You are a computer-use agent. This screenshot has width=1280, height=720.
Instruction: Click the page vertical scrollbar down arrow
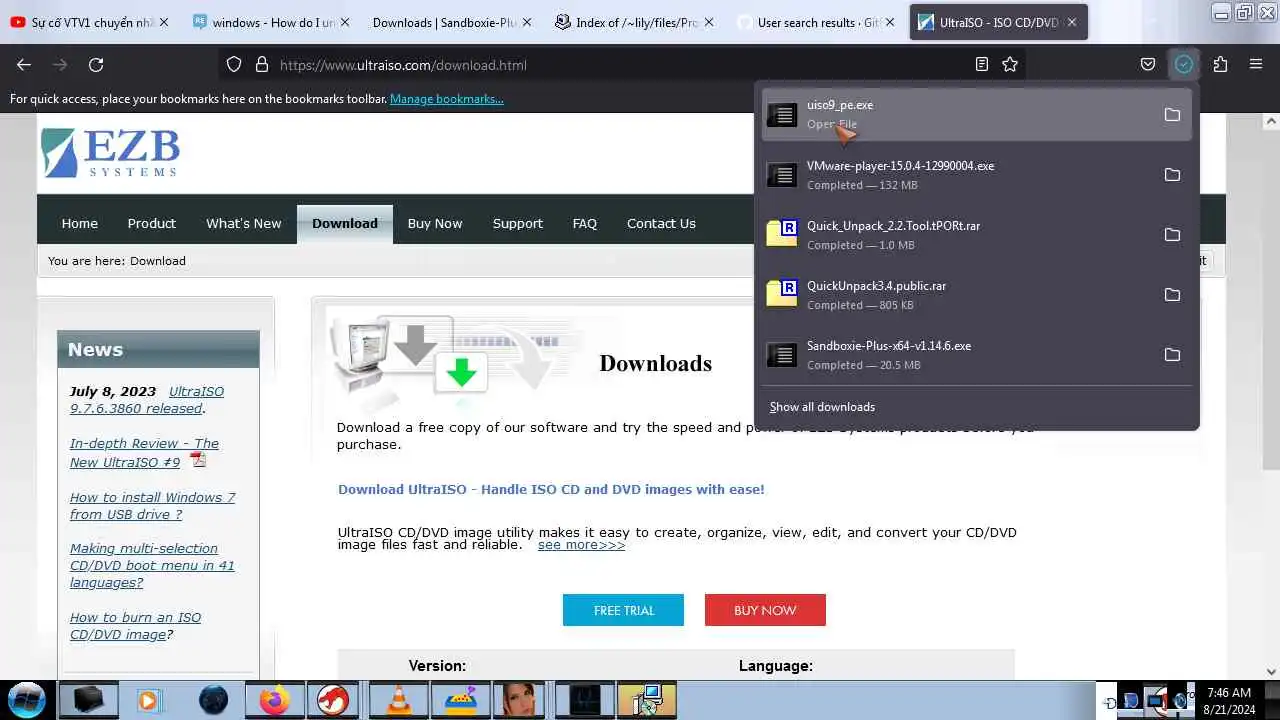coord(1271,672)
